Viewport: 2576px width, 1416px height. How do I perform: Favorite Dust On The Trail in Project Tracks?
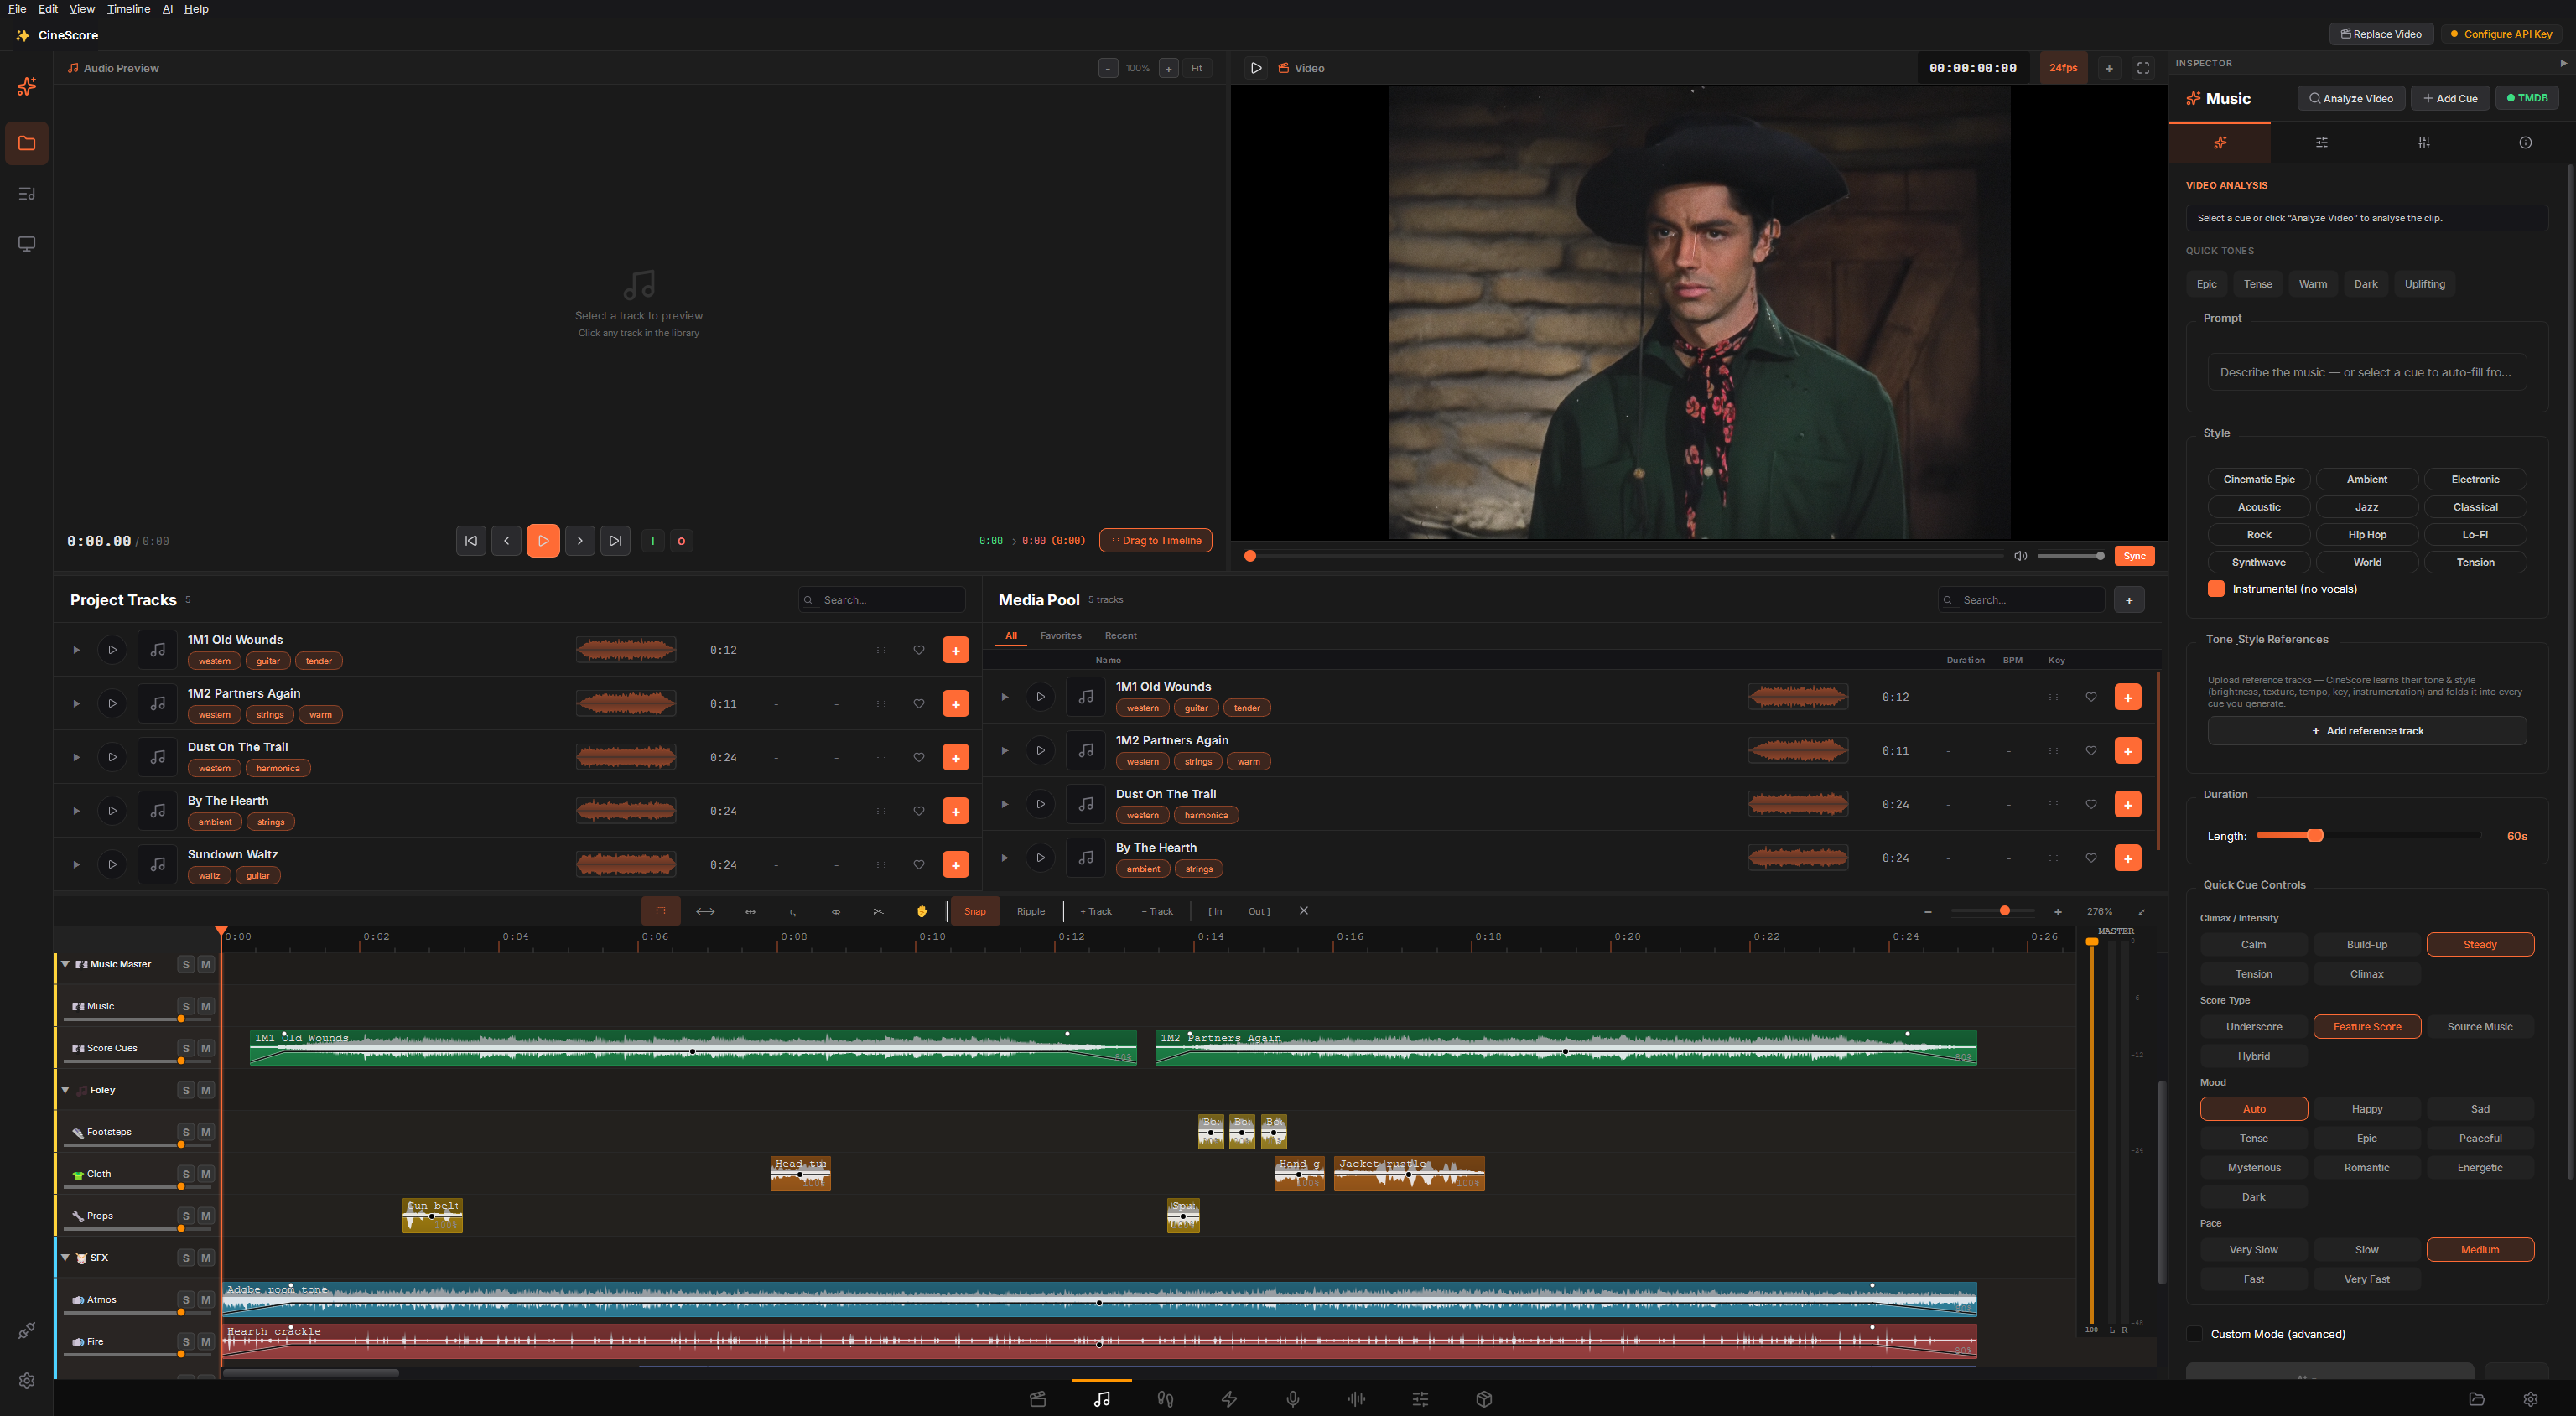coord(919,757)
